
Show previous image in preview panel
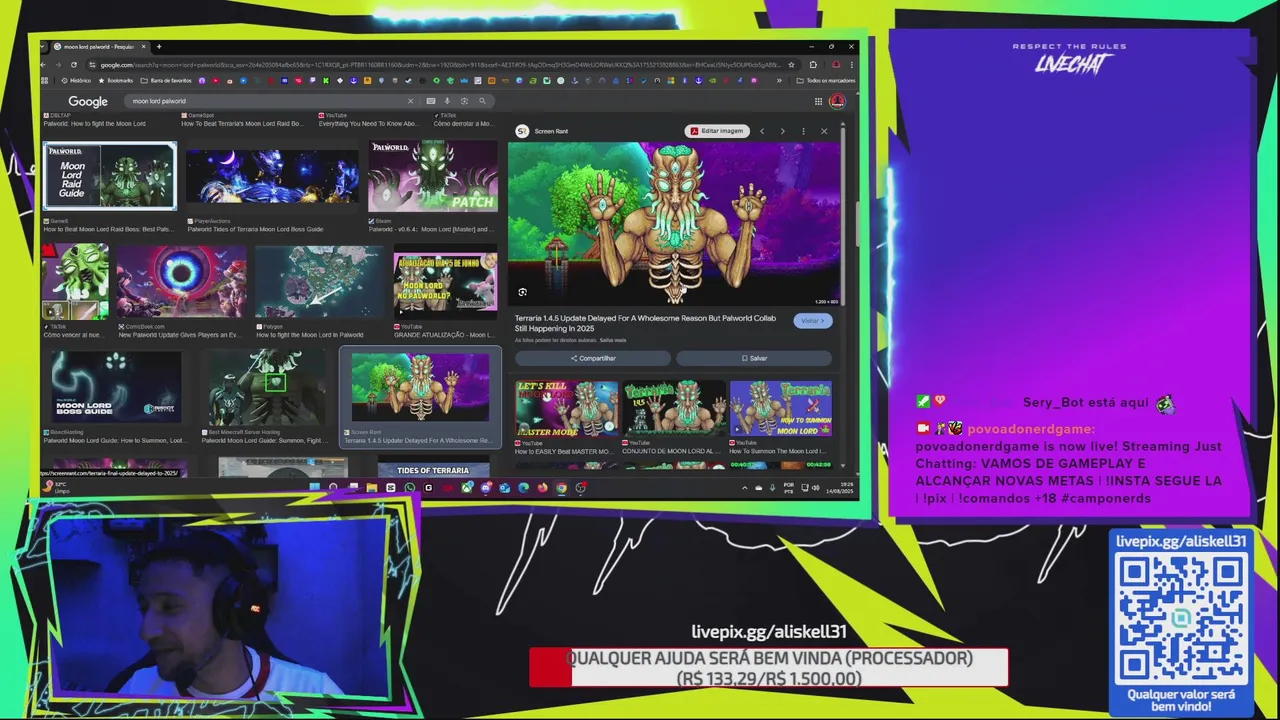point(762,131)
